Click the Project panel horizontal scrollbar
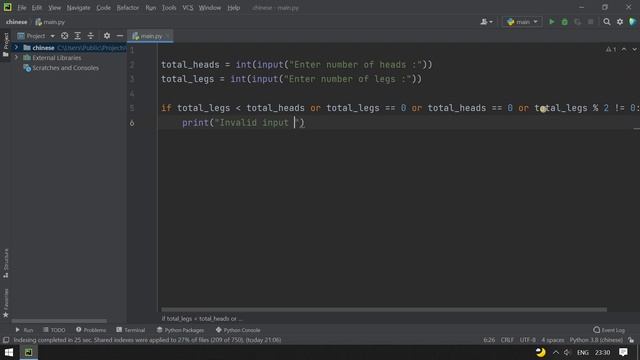Viewport: 640px width, 360px height. tap(59, 321)
